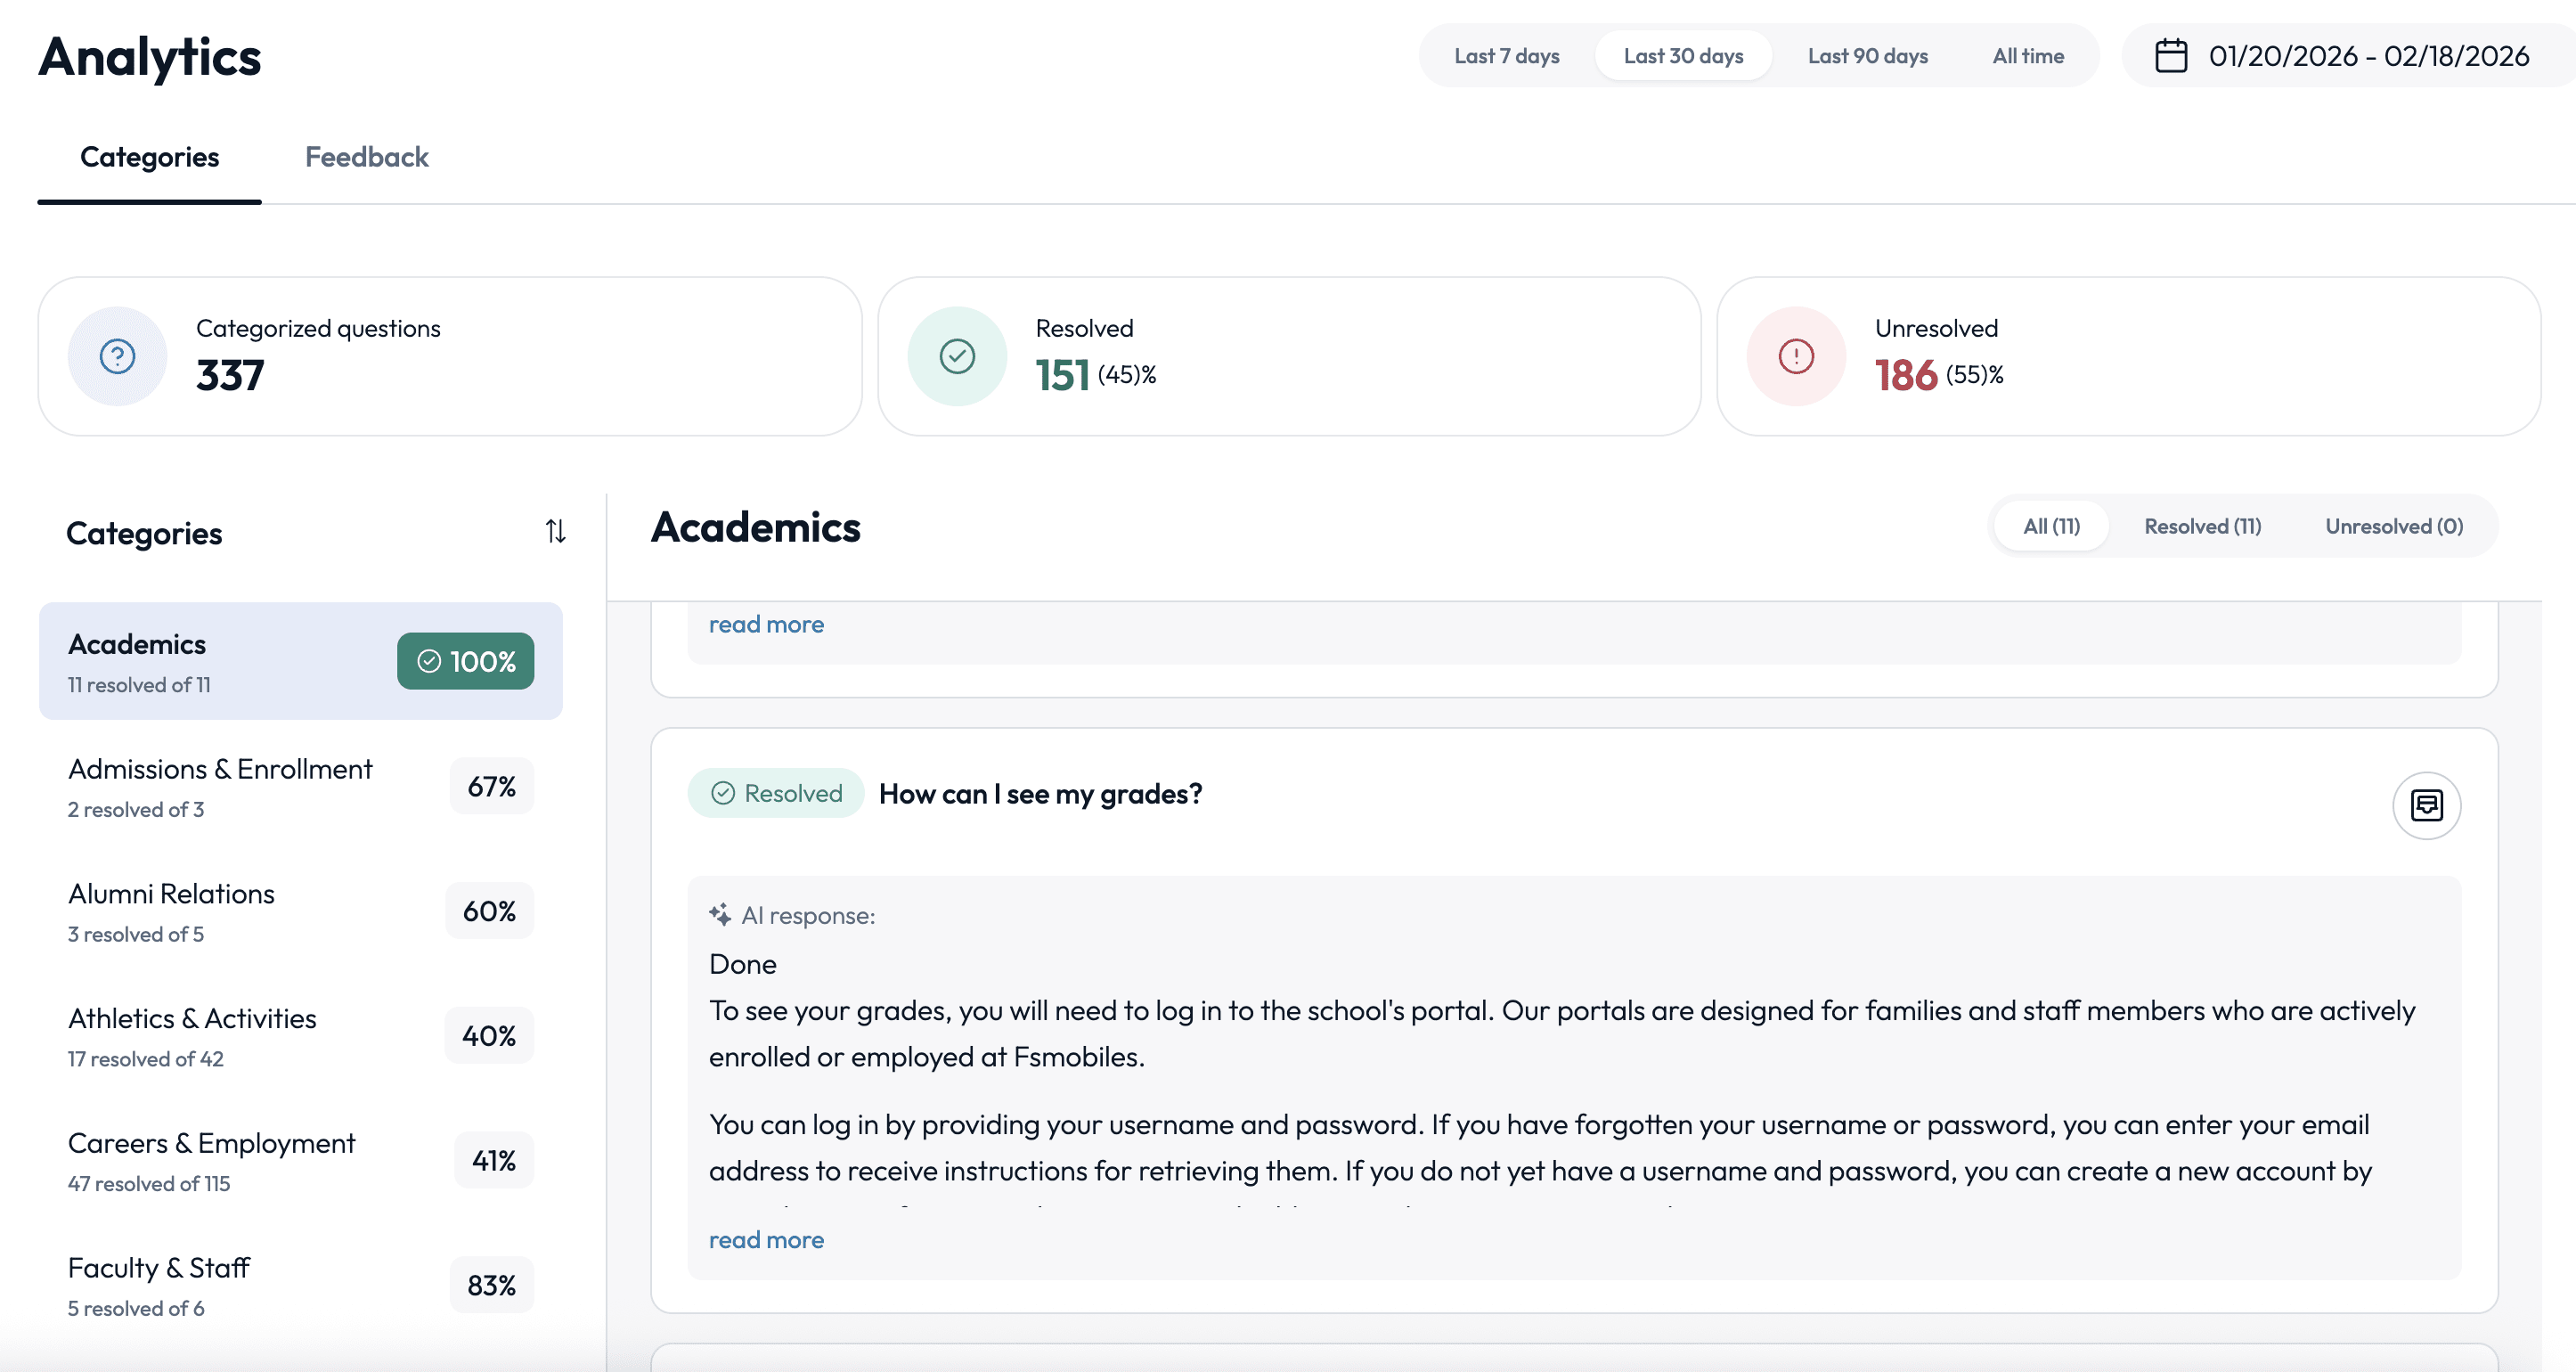This screenshot has height=1372, width=2576.
Task: Click the Categorized questions count 337
Action: 230,376
